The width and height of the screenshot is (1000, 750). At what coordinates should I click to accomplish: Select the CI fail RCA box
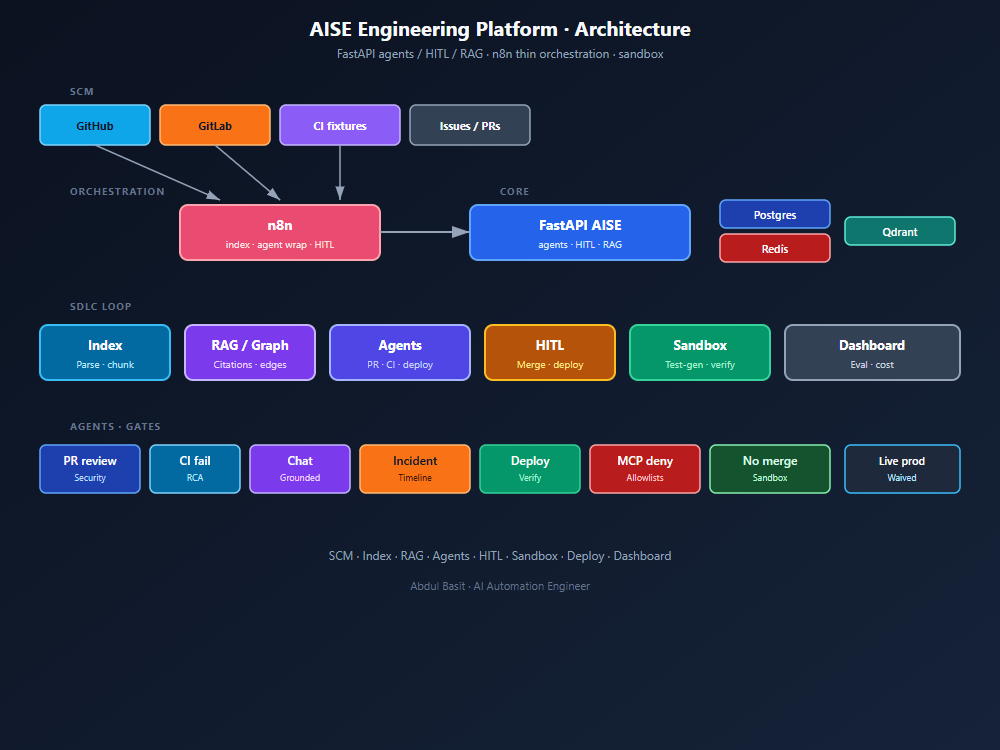click(195, 469)
